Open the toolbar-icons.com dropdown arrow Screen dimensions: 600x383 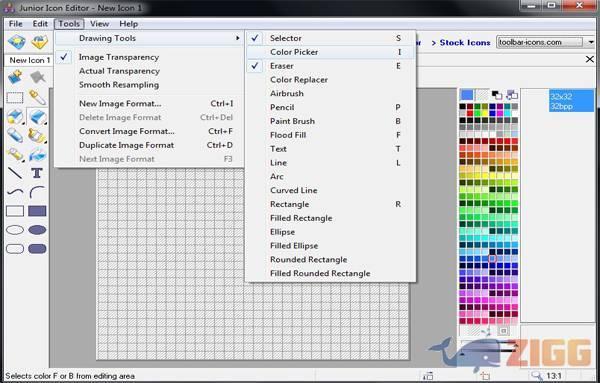[x=591, y=42]
